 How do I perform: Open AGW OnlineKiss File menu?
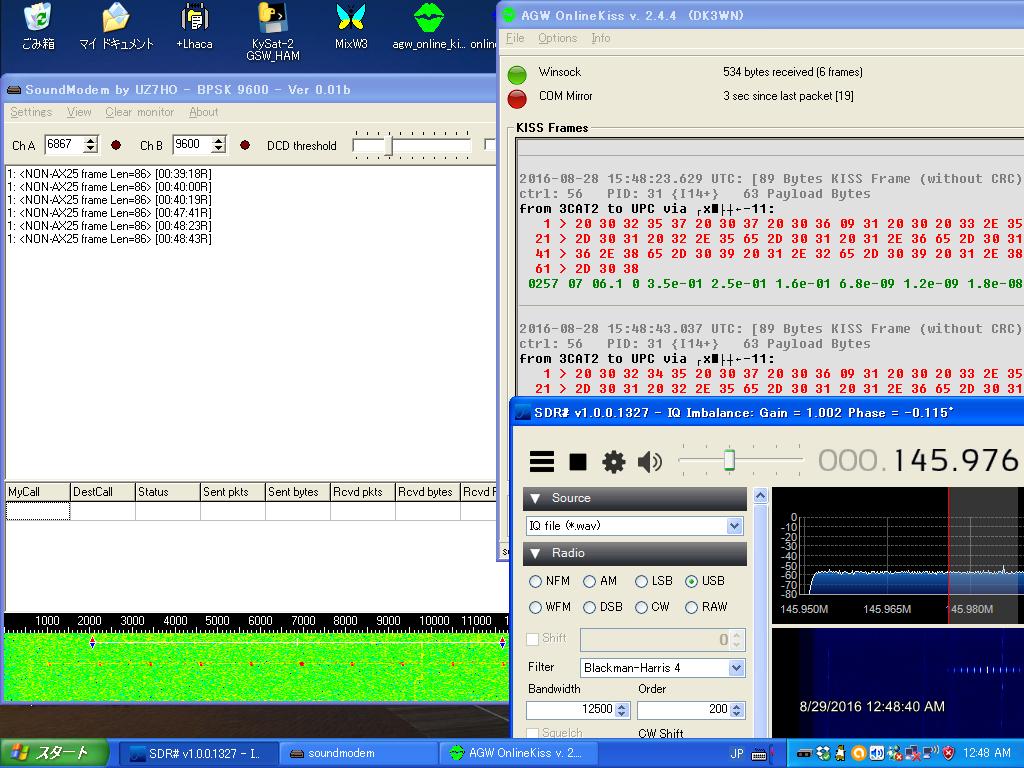[x=515, y=38]
